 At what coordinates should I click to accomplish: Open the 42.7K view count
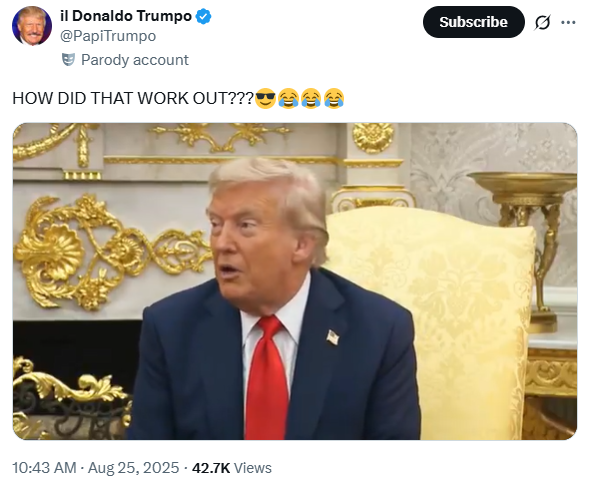click(x=211, y=468)
